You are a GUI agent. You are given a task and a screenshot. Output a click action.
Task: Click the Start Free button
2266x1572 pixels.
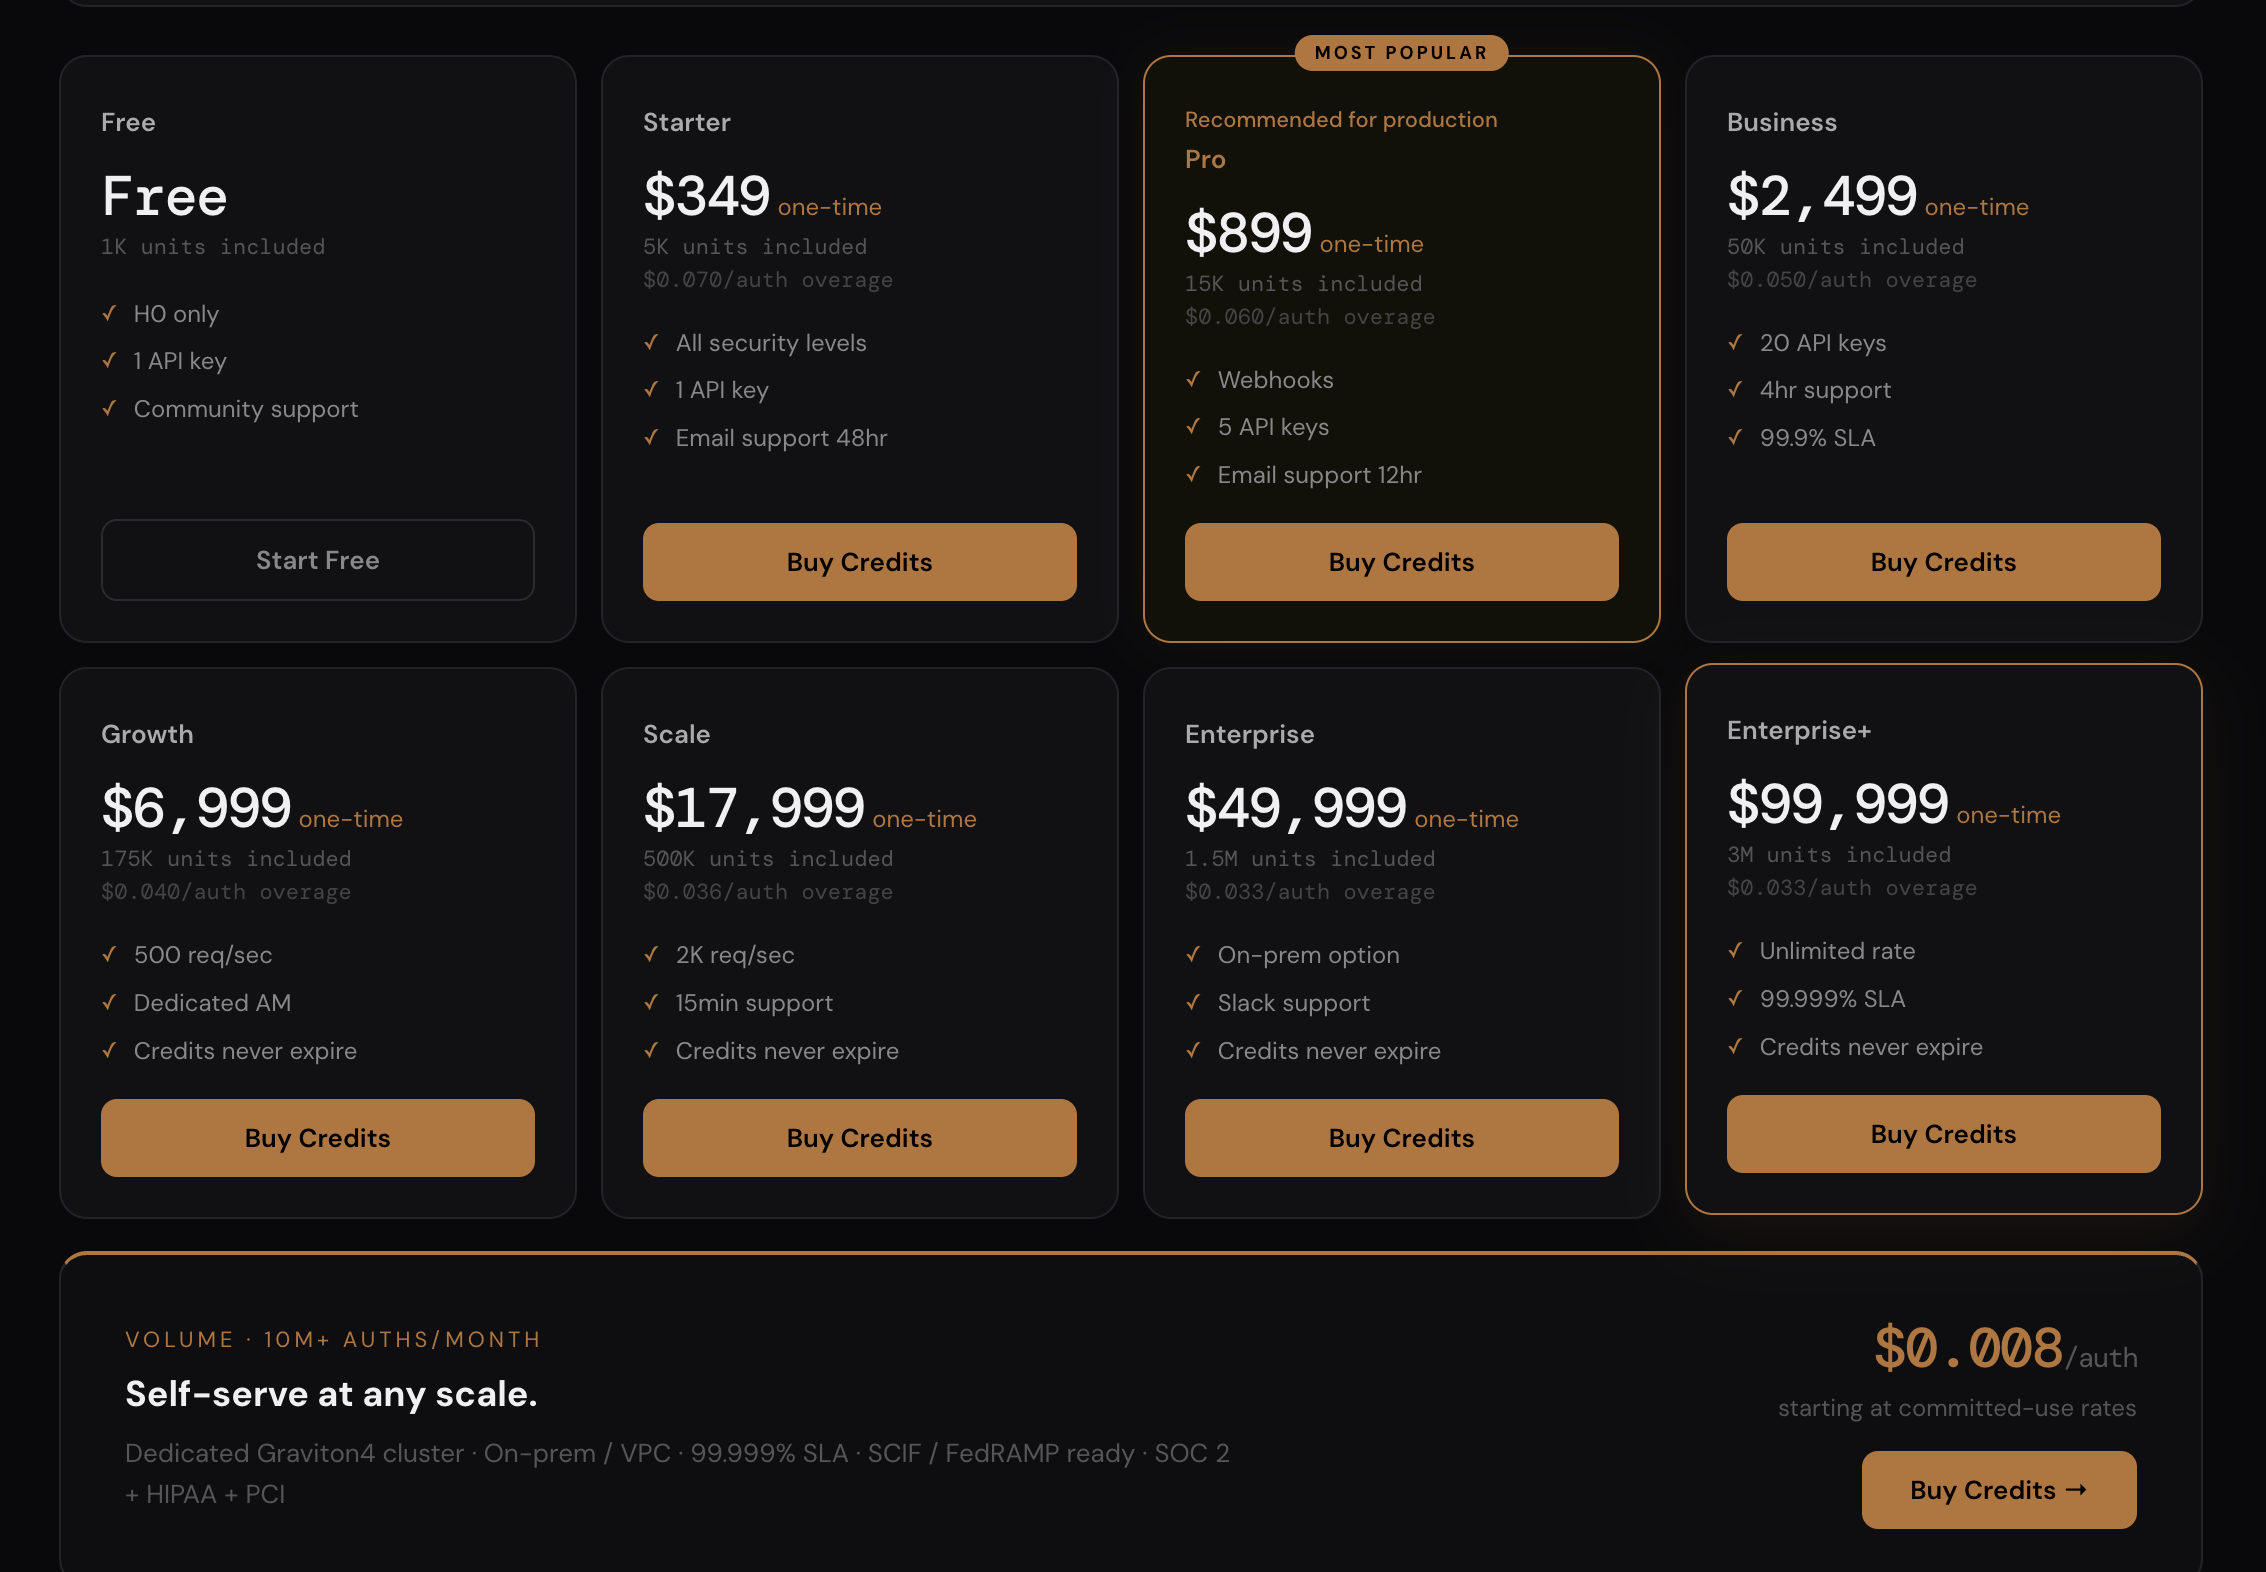[x=317, y=560]
